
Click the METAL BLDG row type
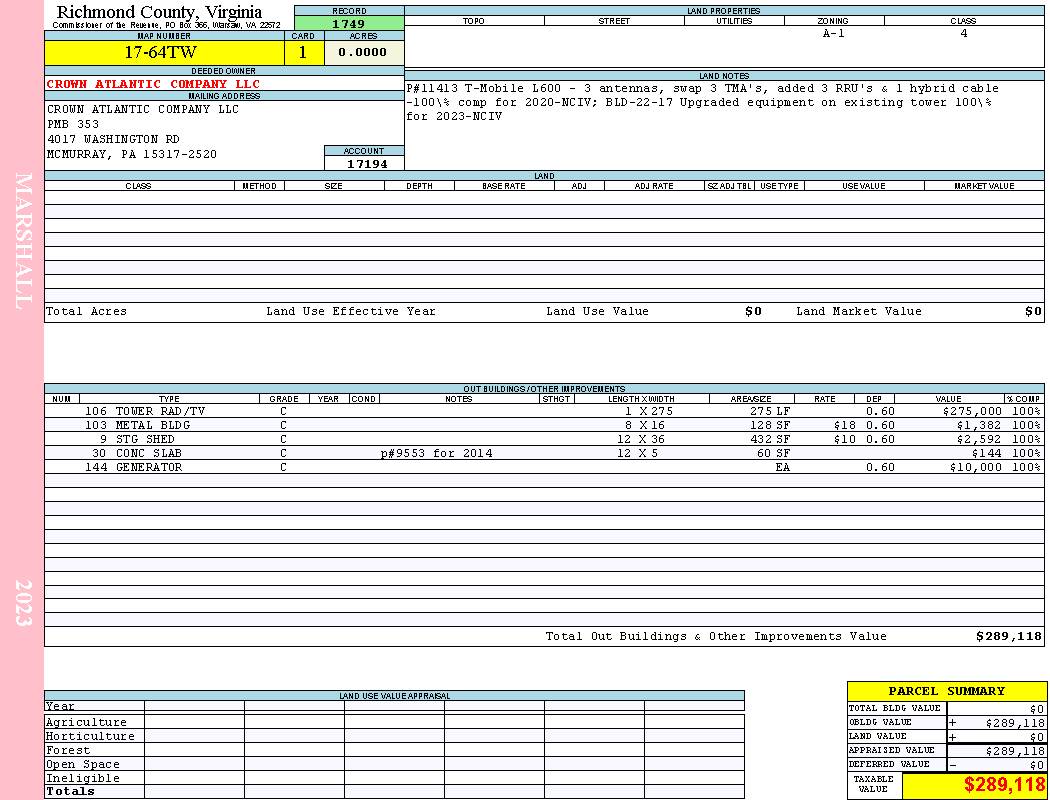(x=153, y=425)
